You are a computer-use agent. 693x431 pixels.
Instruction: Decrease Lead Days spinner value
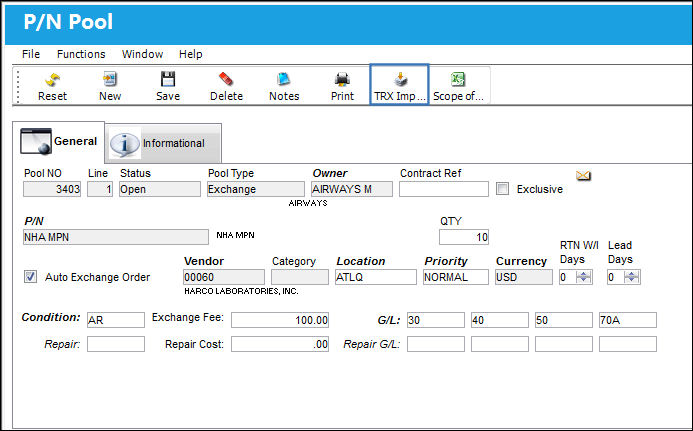[x=632, y=280]
